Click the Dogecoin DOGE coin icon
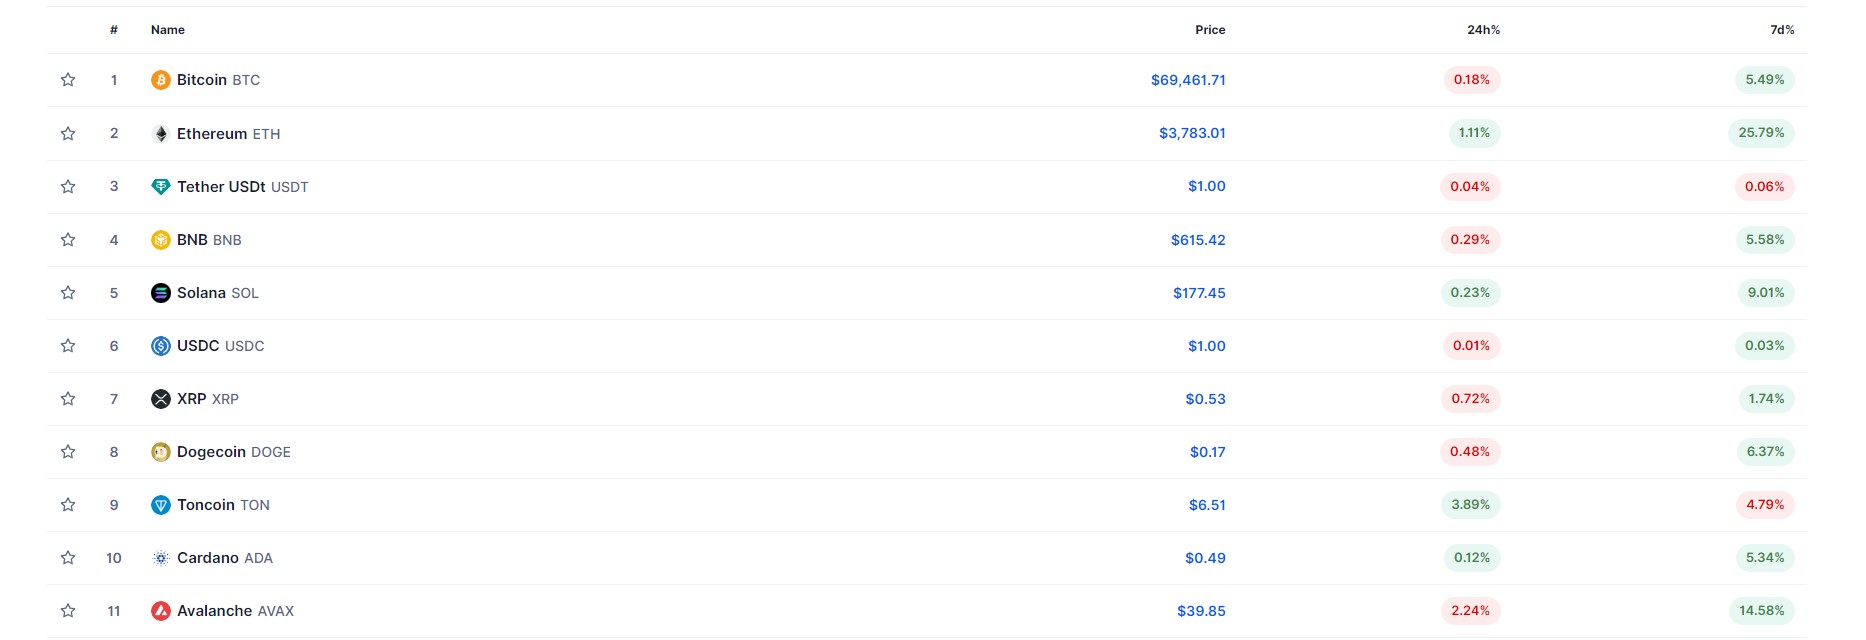The width and height of the screenshot is (1866, 640). point(161,452)
